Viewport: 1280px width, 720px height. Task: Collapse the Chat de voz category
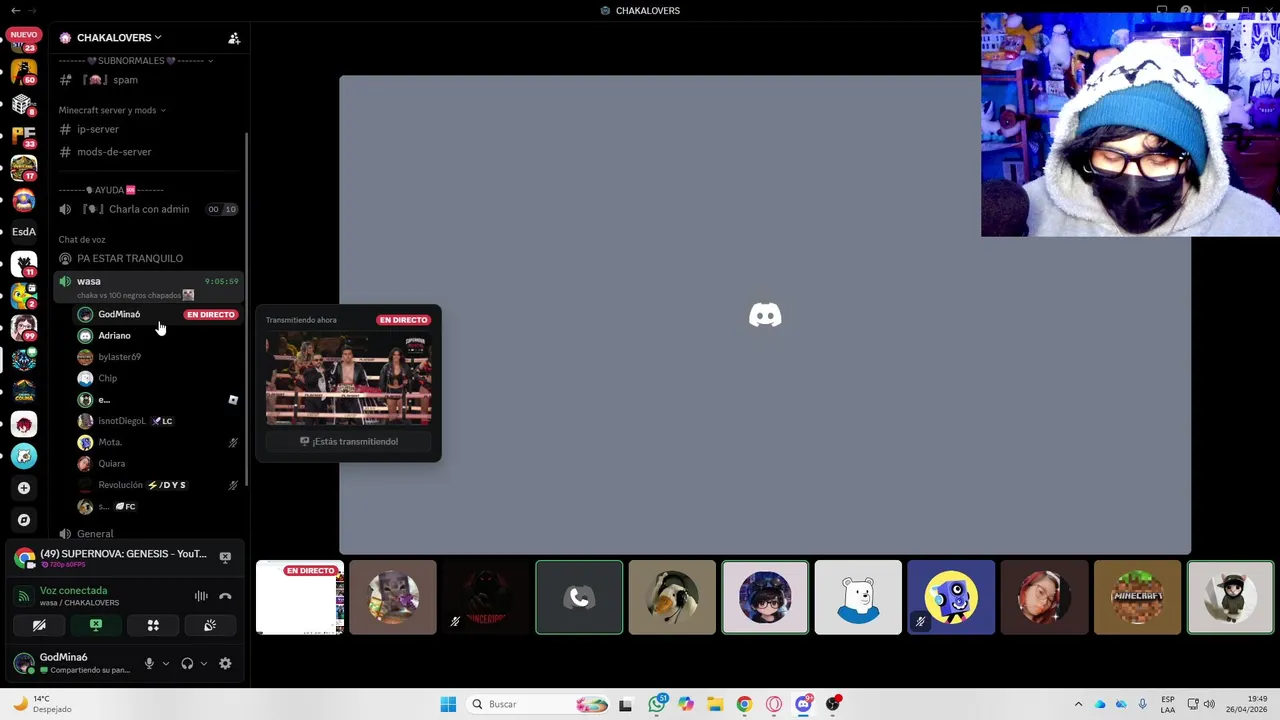tap(82, 240)
